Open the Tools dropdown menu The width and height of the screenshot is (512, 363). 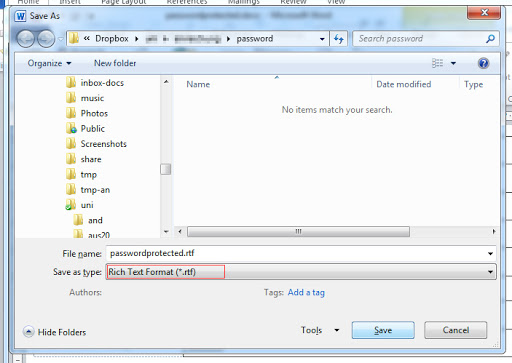pyautogui.click(x=320, y=330)
